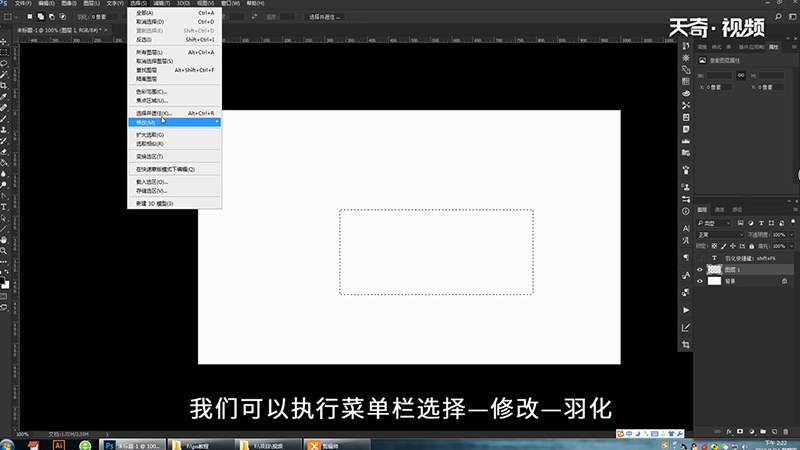
Task: Select the Eraser tool
Action: click(x=4, y=152)
